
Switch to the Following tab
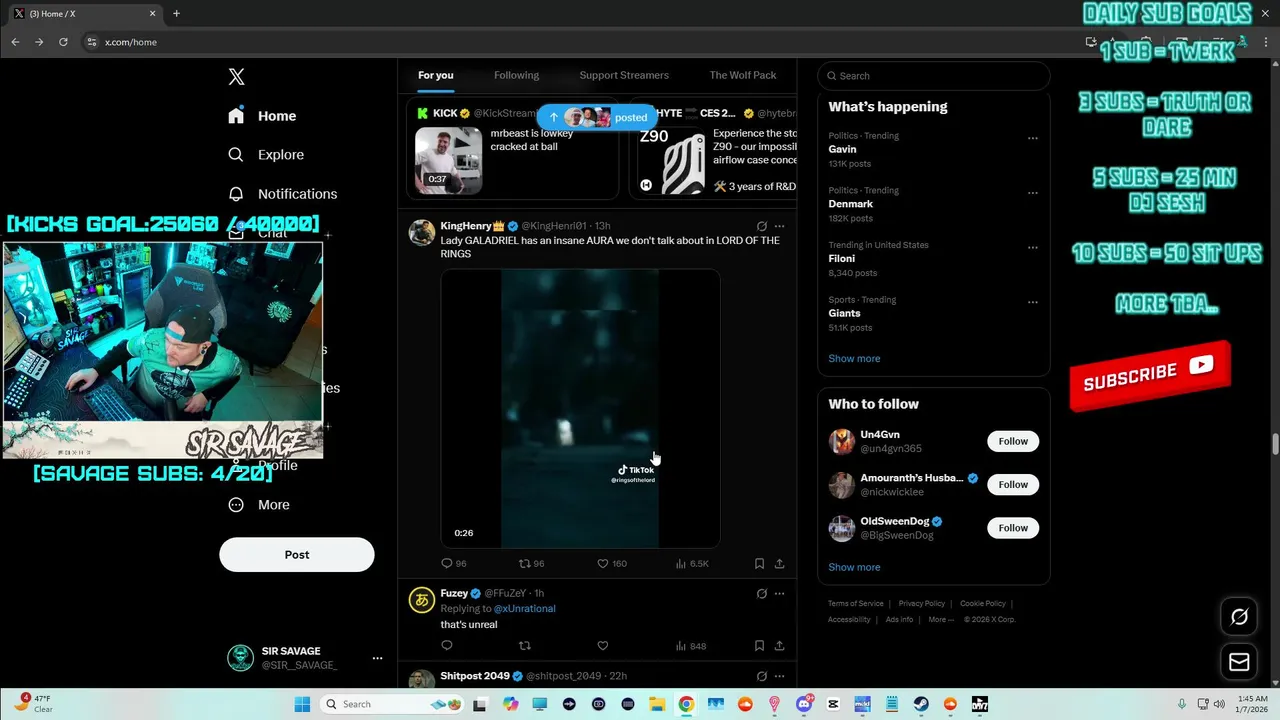click(516, 75)
